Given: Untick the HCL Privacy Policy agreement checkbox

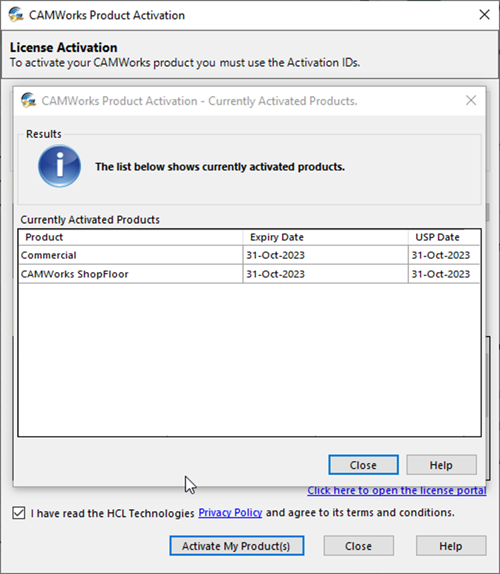Looking at the screenshot, I should [x=19, y=513].
